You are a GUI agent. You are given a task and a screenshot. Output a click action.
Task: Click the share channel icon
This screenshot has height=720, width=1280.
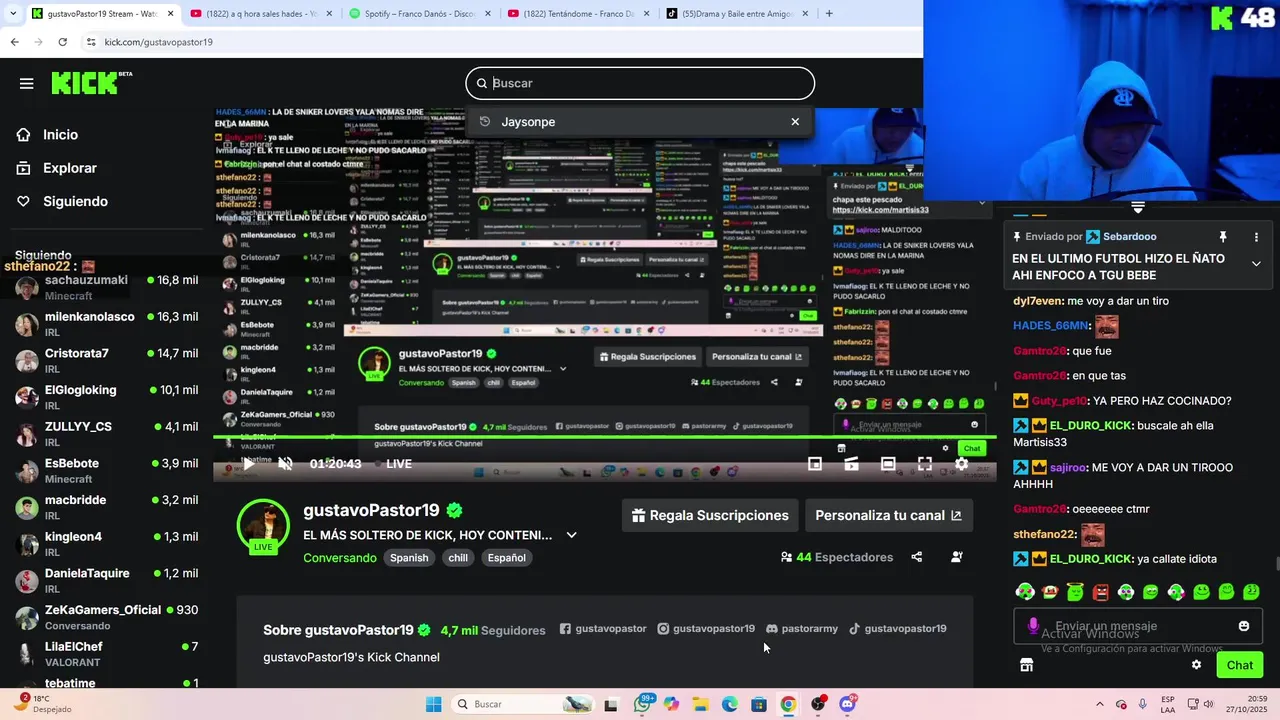(917, 557)
